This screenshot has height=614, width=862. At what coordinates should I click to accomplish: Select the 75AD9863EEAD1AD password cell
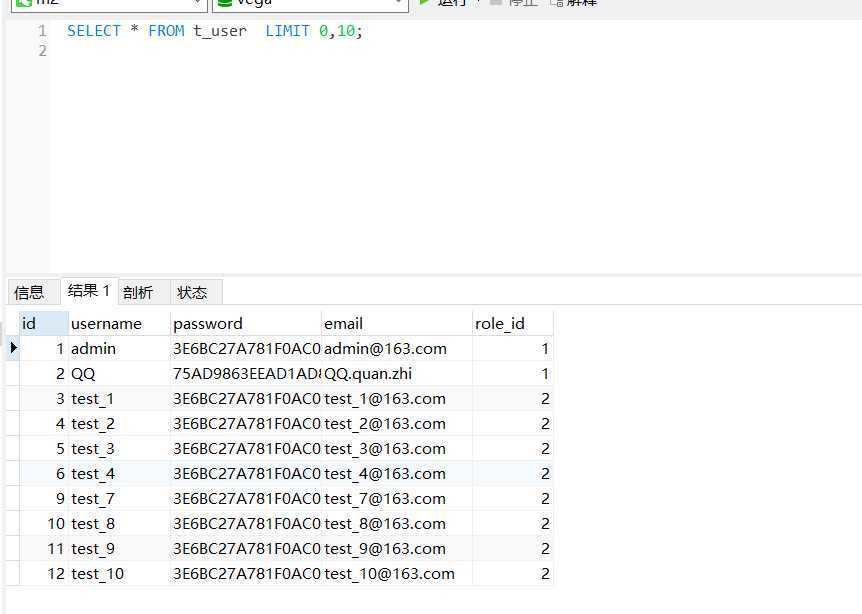click(x=246, y=374)
